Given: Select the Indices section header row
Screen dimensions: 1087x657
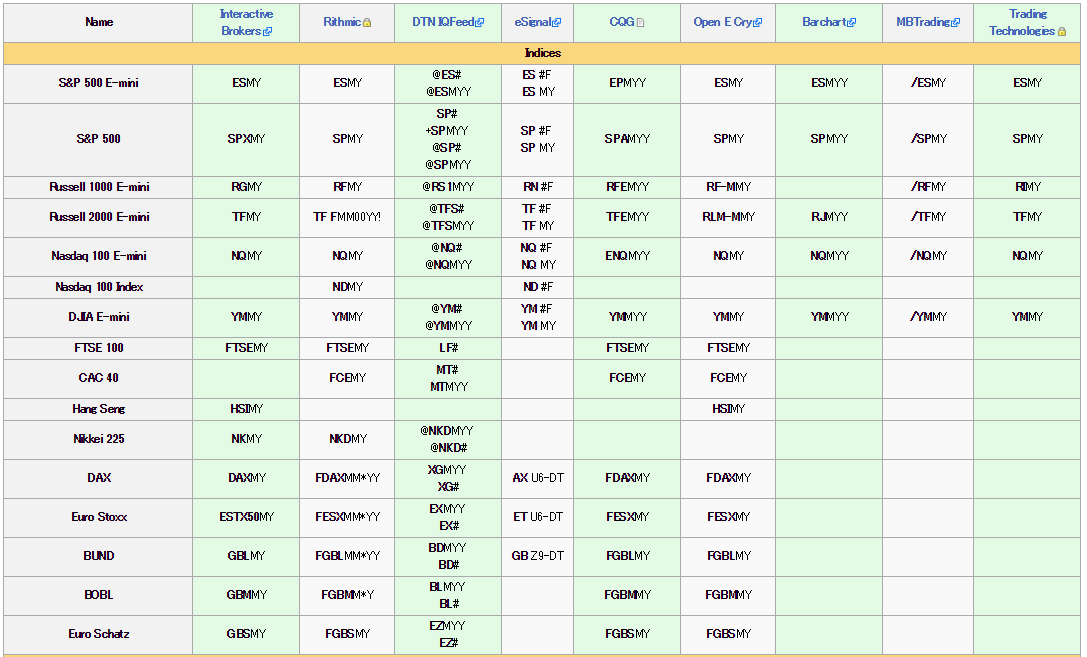Looking at the screenshot, I should [x=543, y=53].
